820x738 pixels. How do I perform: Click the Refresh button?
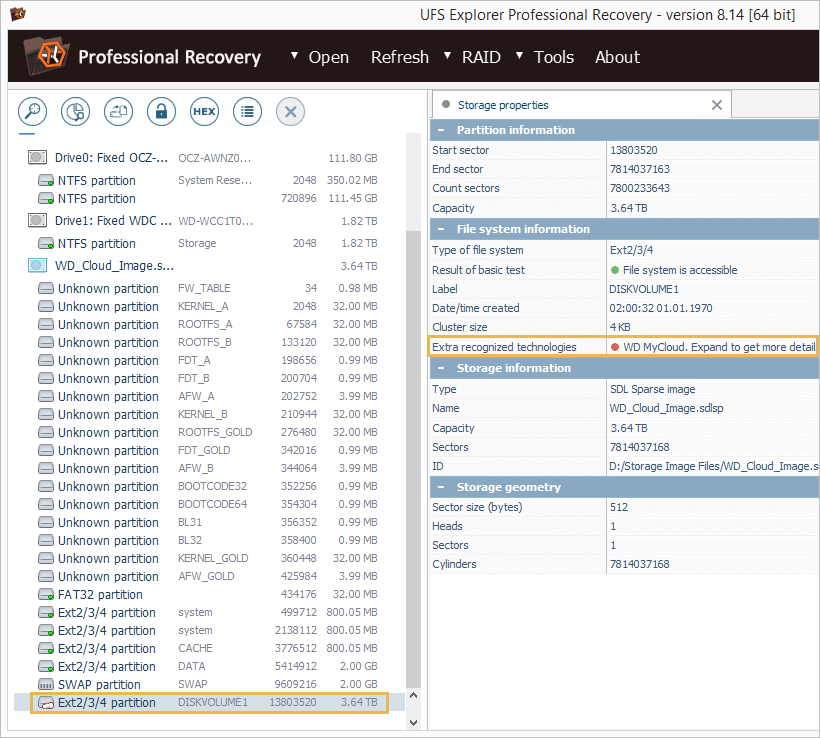(x=399, y=57)
